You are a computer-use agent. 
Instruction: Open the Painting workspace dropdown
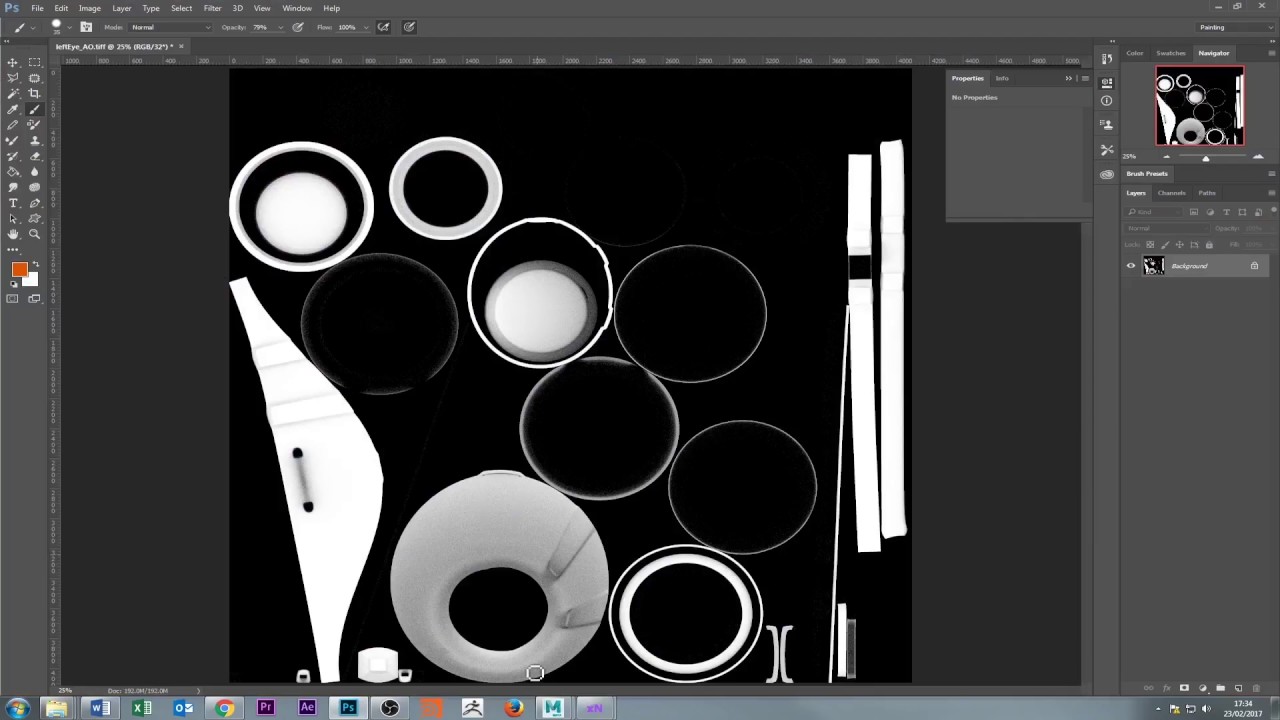(x=1234, y=27)
